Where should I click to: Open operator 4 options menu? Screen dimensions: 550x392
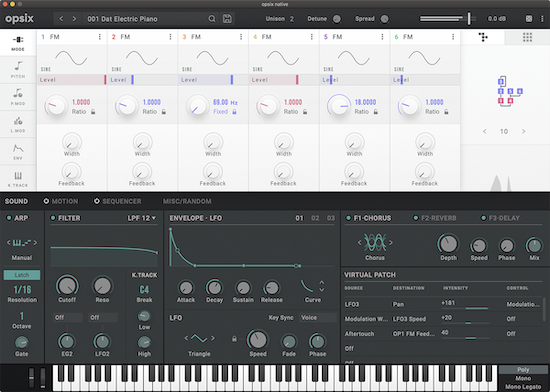(x=311, y=37)
